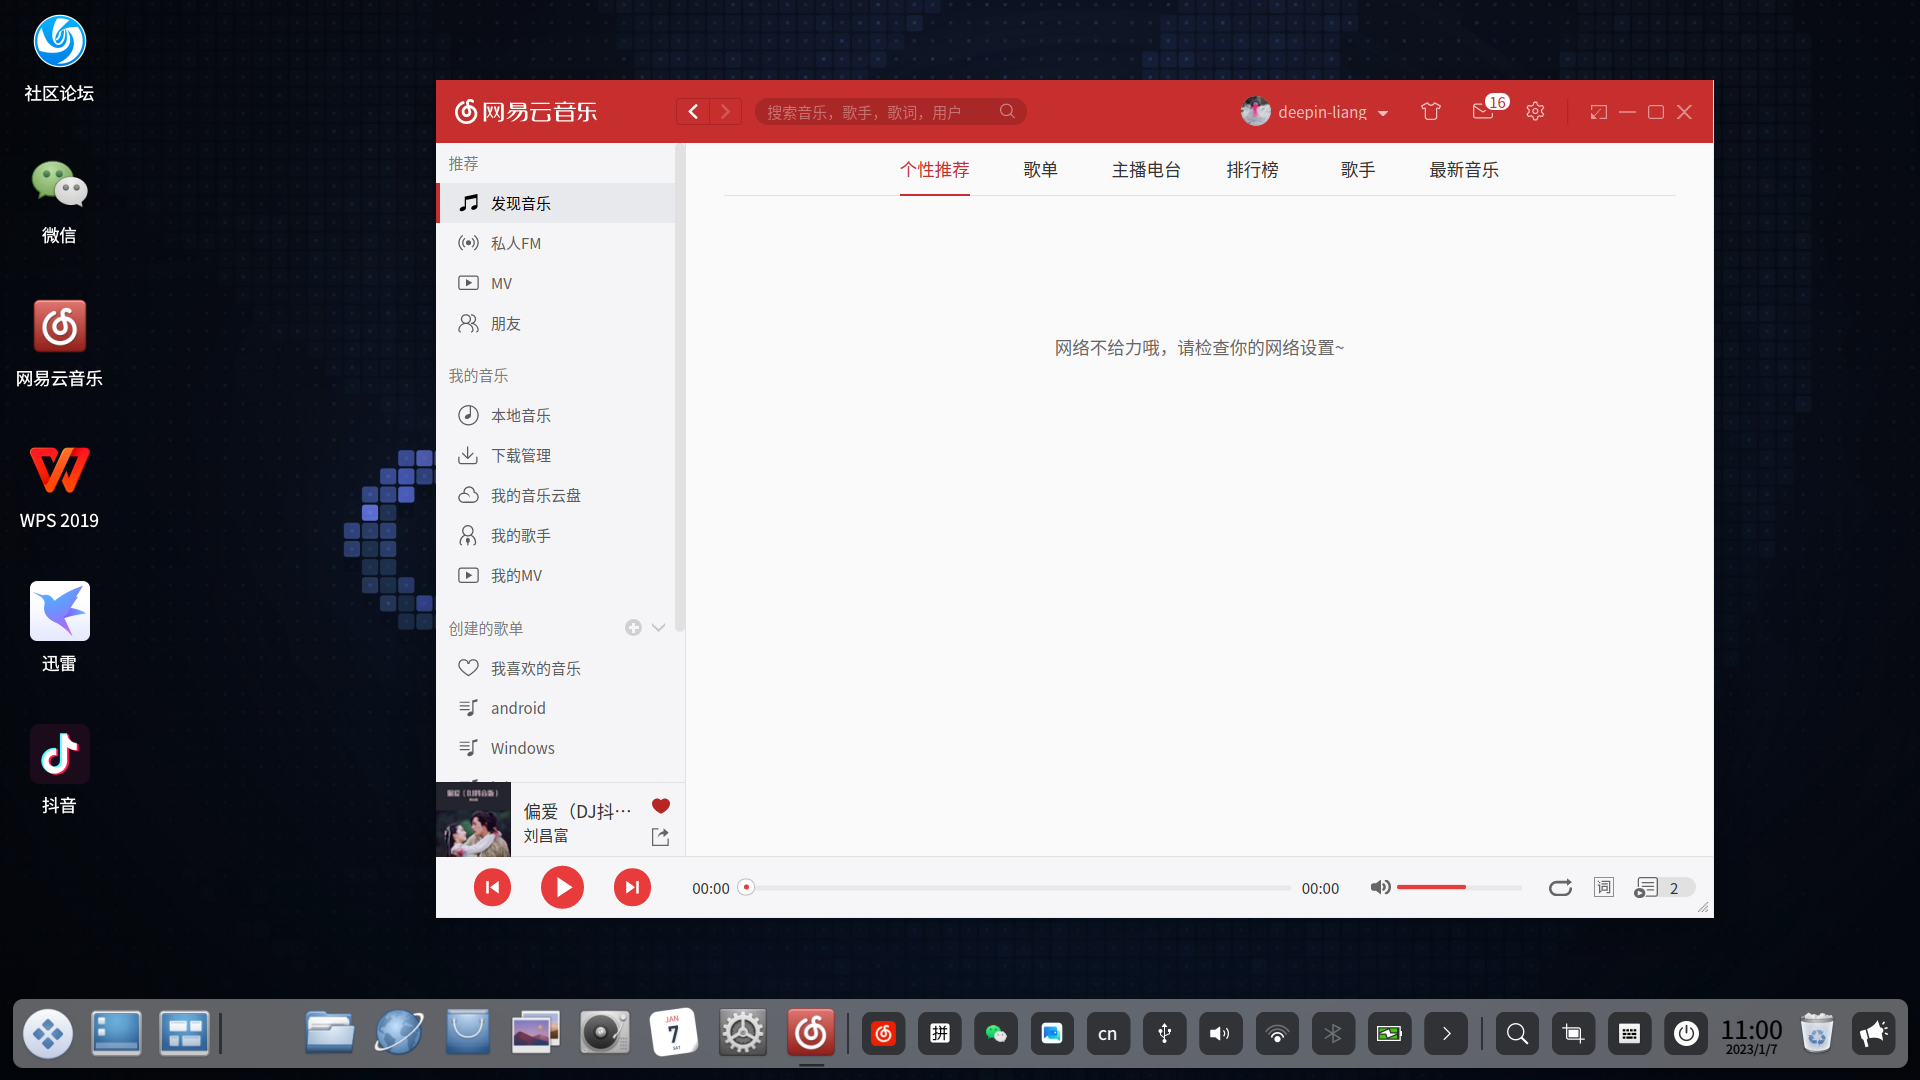The width and height of the screenshot is (1920, 1080).
Task: Switch to the 排行榜 tab
Action: (x=1252, y=170)
